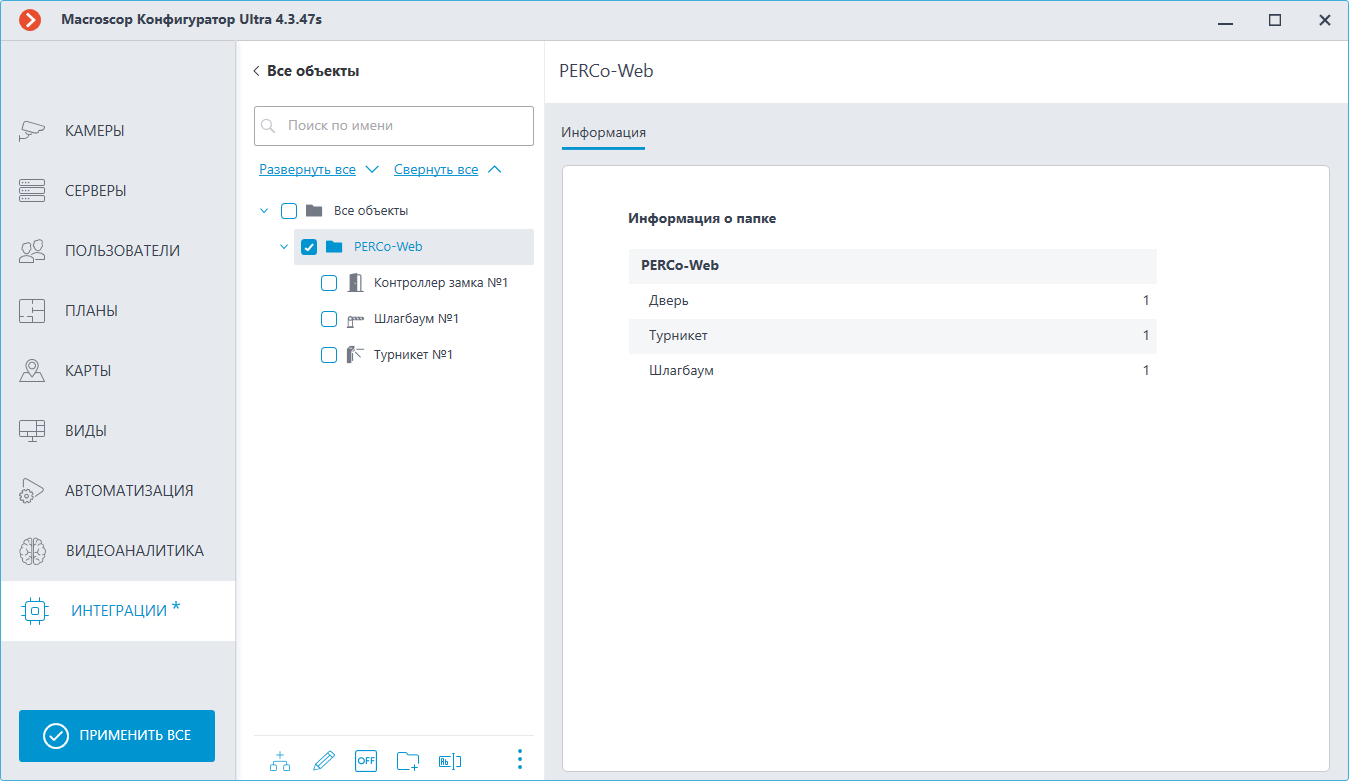
Task: Tick the Все объекты root checkbox
Action: (x=289, y=211)
